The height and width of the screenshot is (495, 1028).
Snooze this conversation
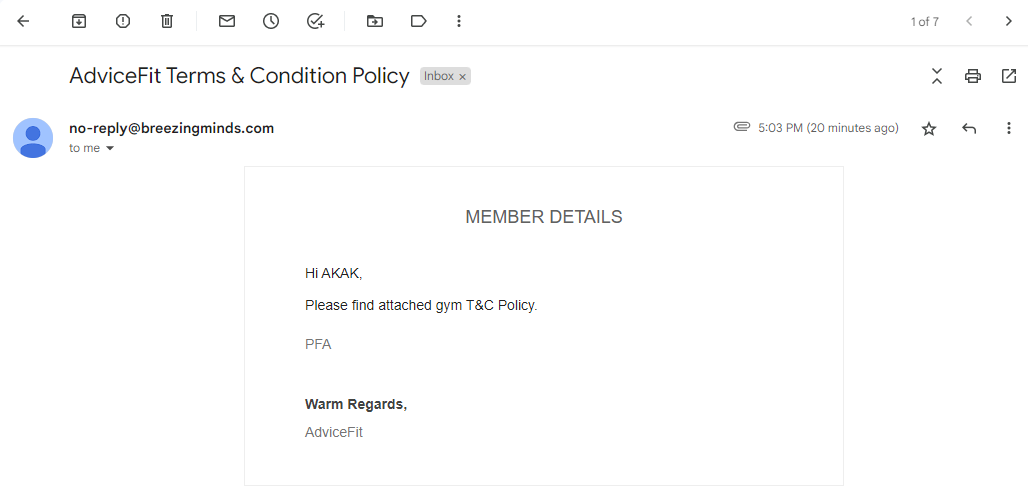click(x=271, y=21)
